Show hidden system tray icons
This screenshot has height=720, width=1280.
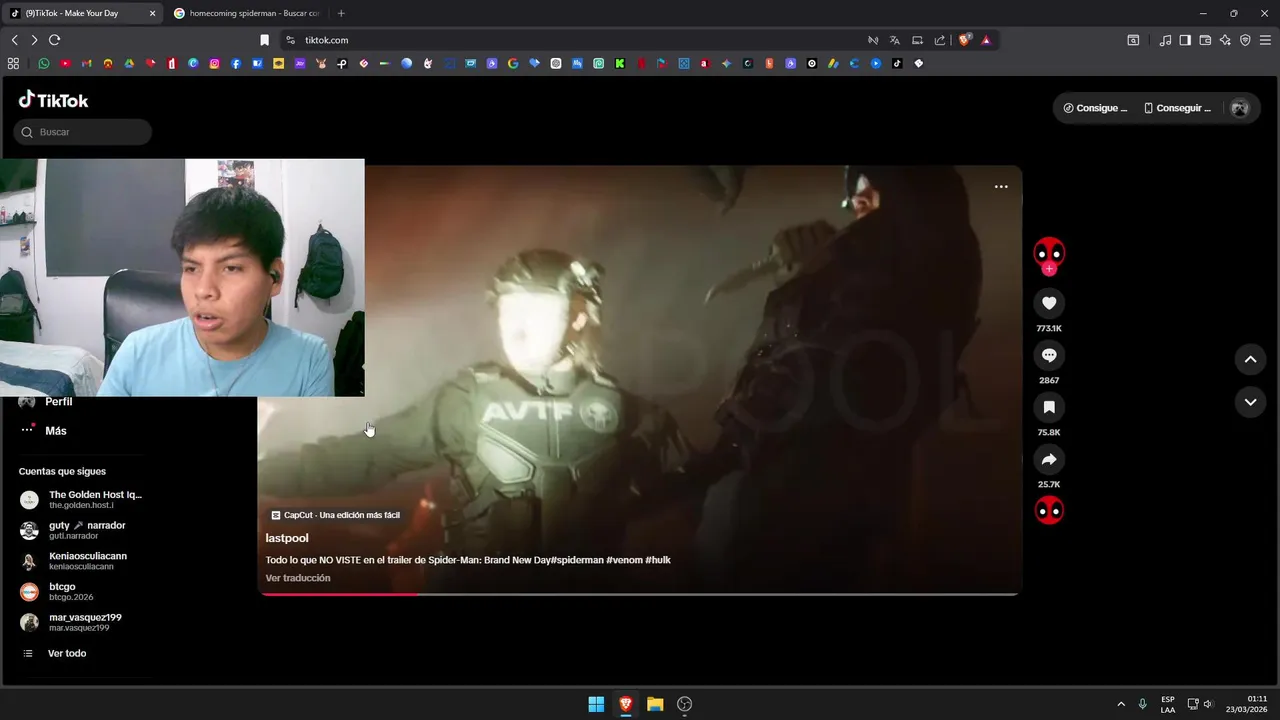tap(1121, 704)
